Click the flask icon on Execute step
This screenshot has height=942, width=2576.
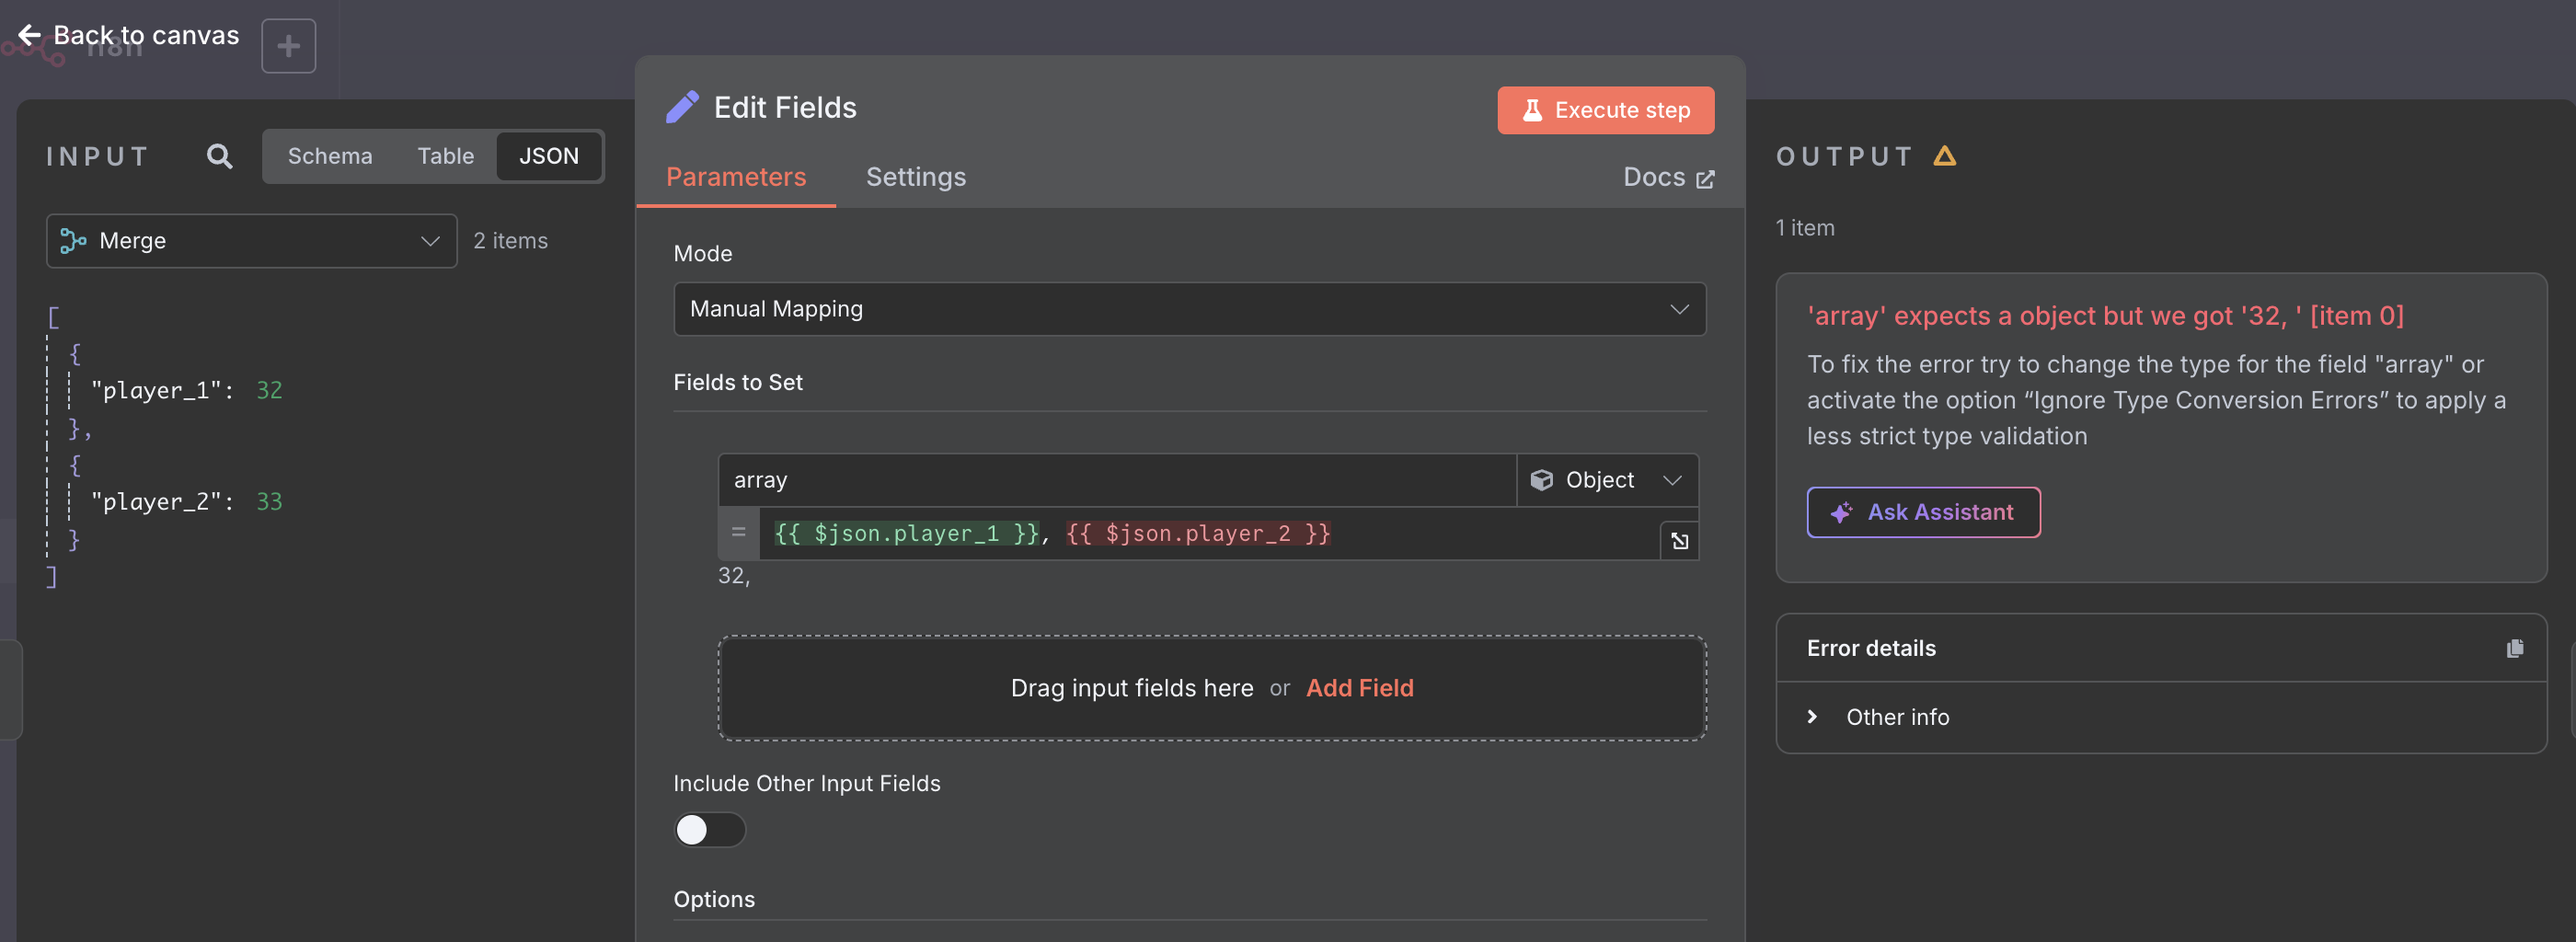pos(1531,110)
